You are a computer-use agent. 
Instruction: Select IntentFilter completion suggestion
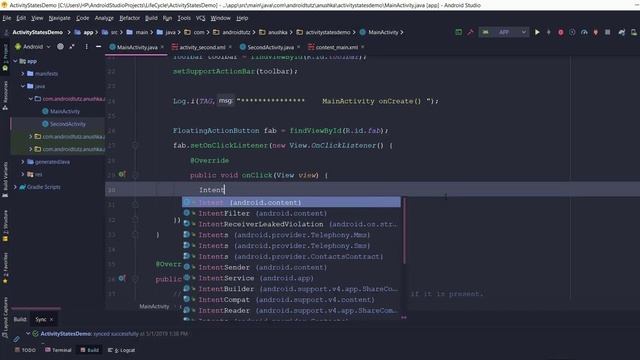[291, 213]
